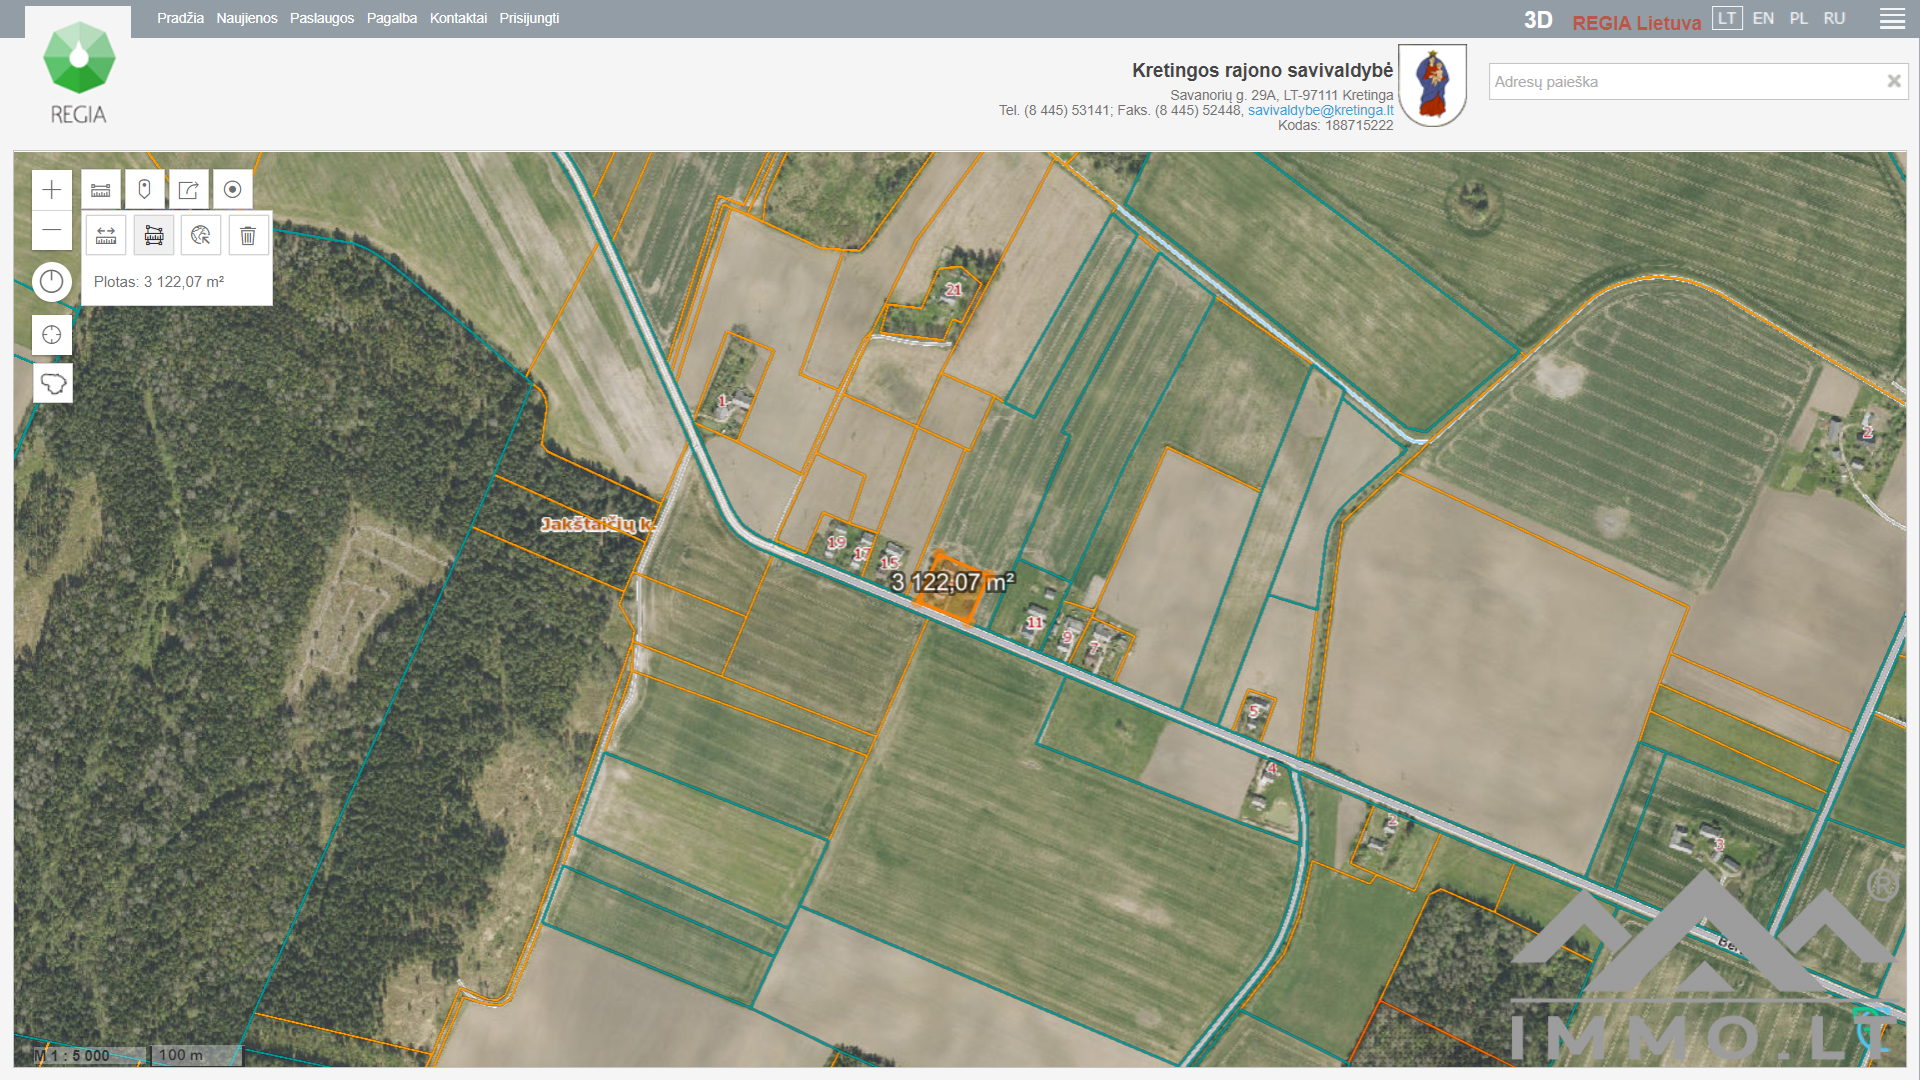
Task: Delete measurements with trash icon
Action: [x=248, y=236]
